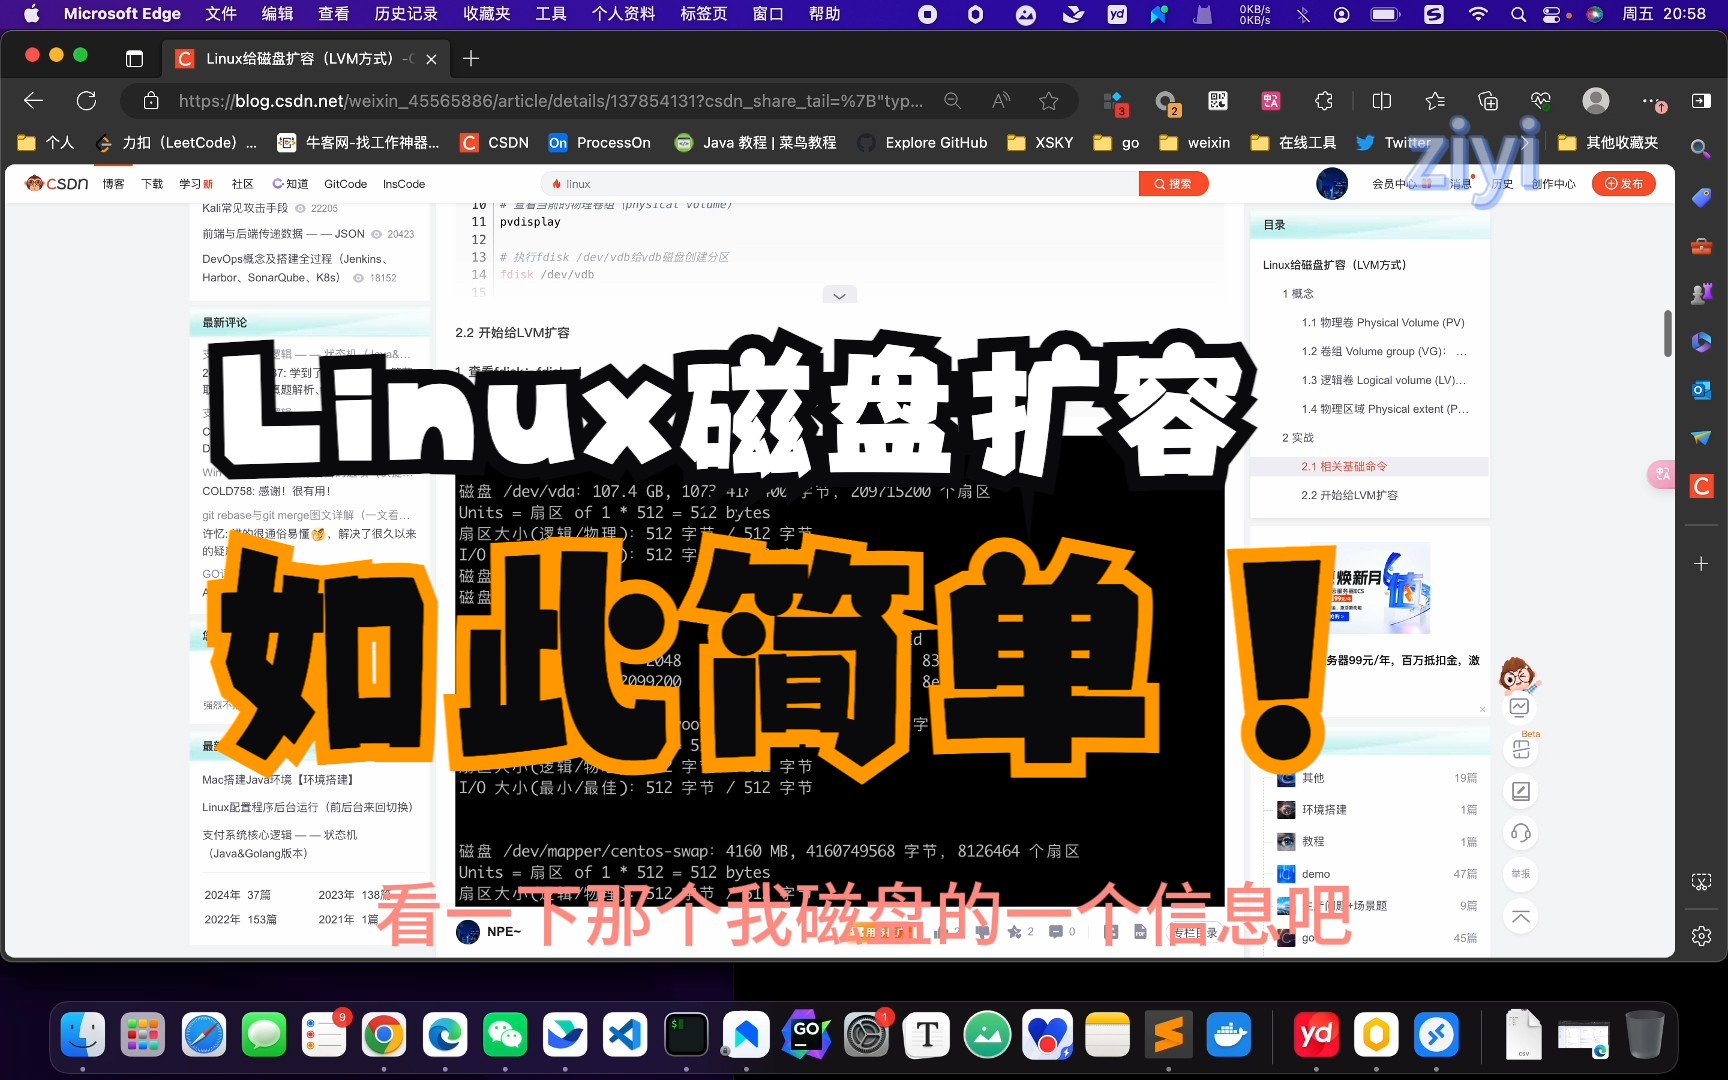This screenshot has width=1728, height=1080.
Task: Click the orange 搜索 button
Action: point(1173,184)
